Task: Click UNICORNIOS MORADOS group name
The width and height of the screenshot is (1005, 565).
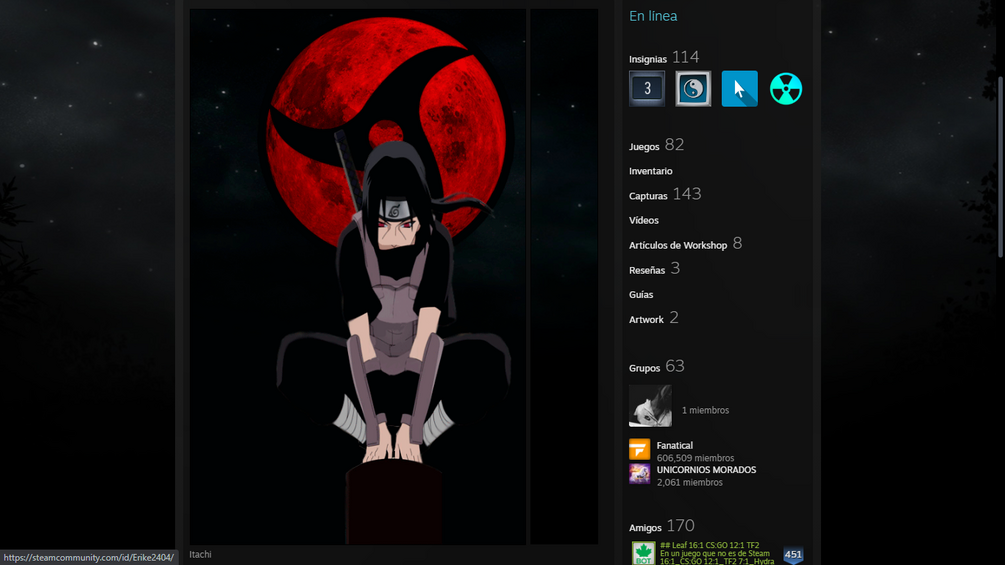Action: tap(706, 470)
